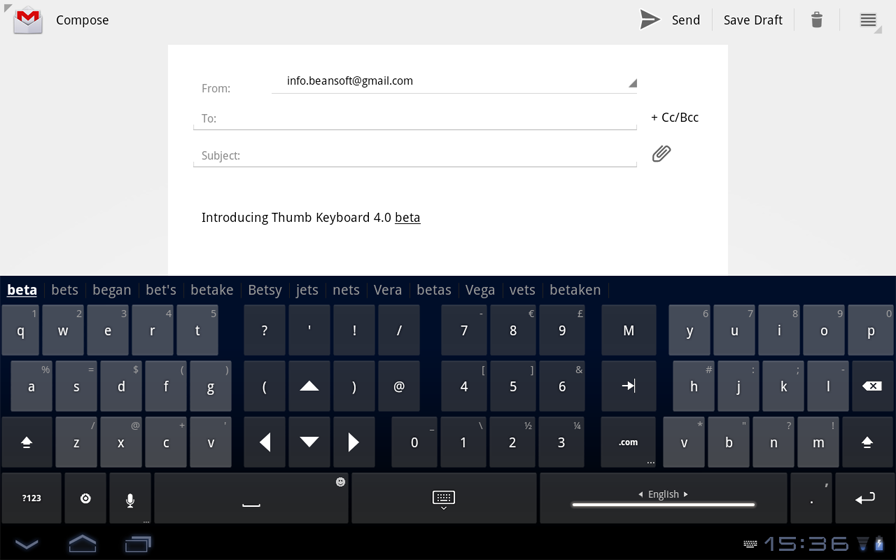Screen dimensions: 896x560
Task: Choose suggestion 'betake'
Action: 211,290
